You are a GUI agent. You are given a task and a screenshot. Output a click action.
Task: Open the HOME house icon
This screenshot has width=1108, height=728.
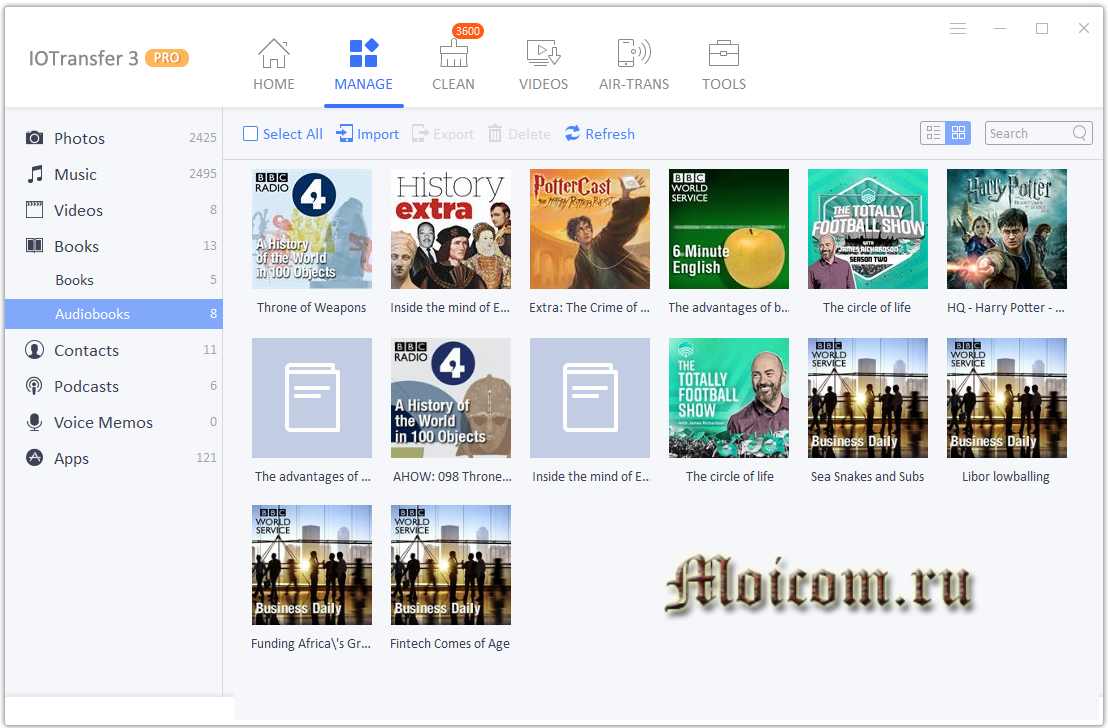[273, 55]
